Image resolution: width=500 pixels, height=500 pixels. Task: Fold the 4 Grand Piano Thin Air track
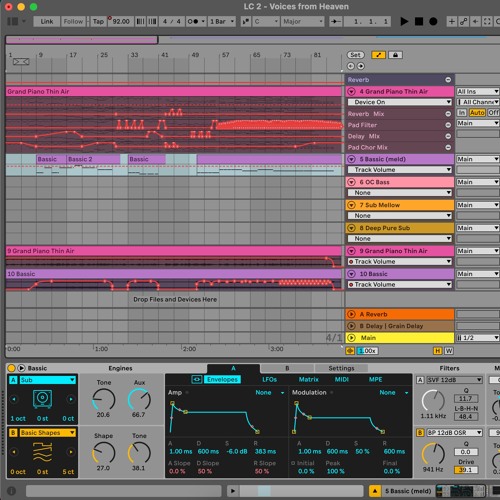pos(351,91)
